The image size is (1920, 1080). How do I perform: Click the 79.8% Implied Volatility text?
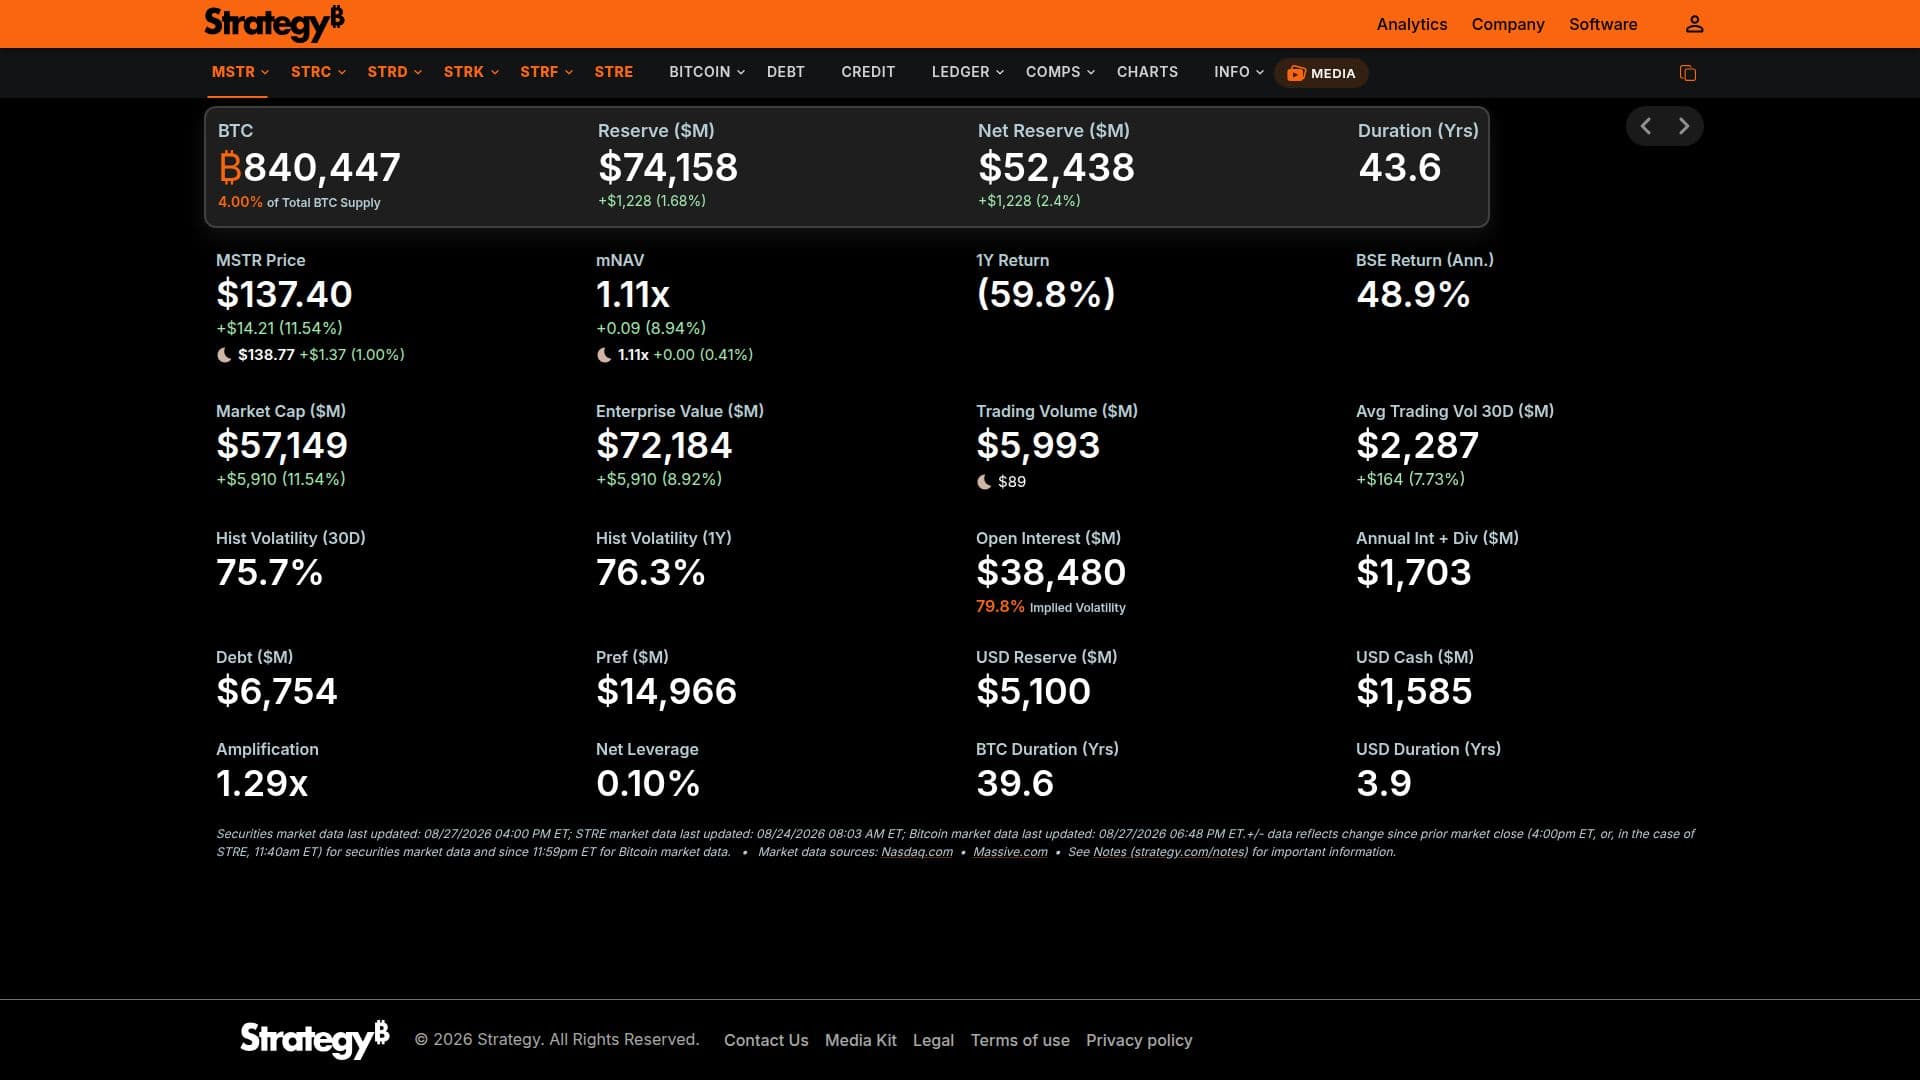pos(1051,607)
